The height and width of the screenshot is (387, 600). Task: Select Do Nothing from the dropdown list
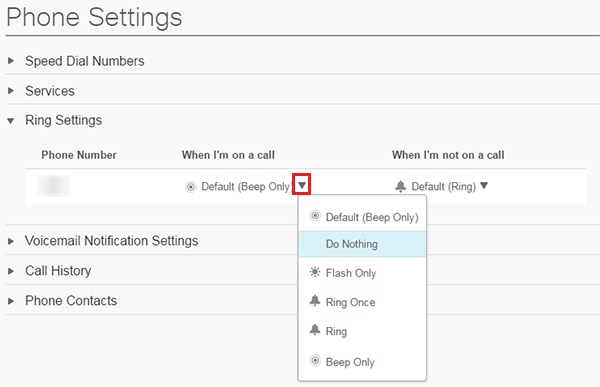(362, 244)
